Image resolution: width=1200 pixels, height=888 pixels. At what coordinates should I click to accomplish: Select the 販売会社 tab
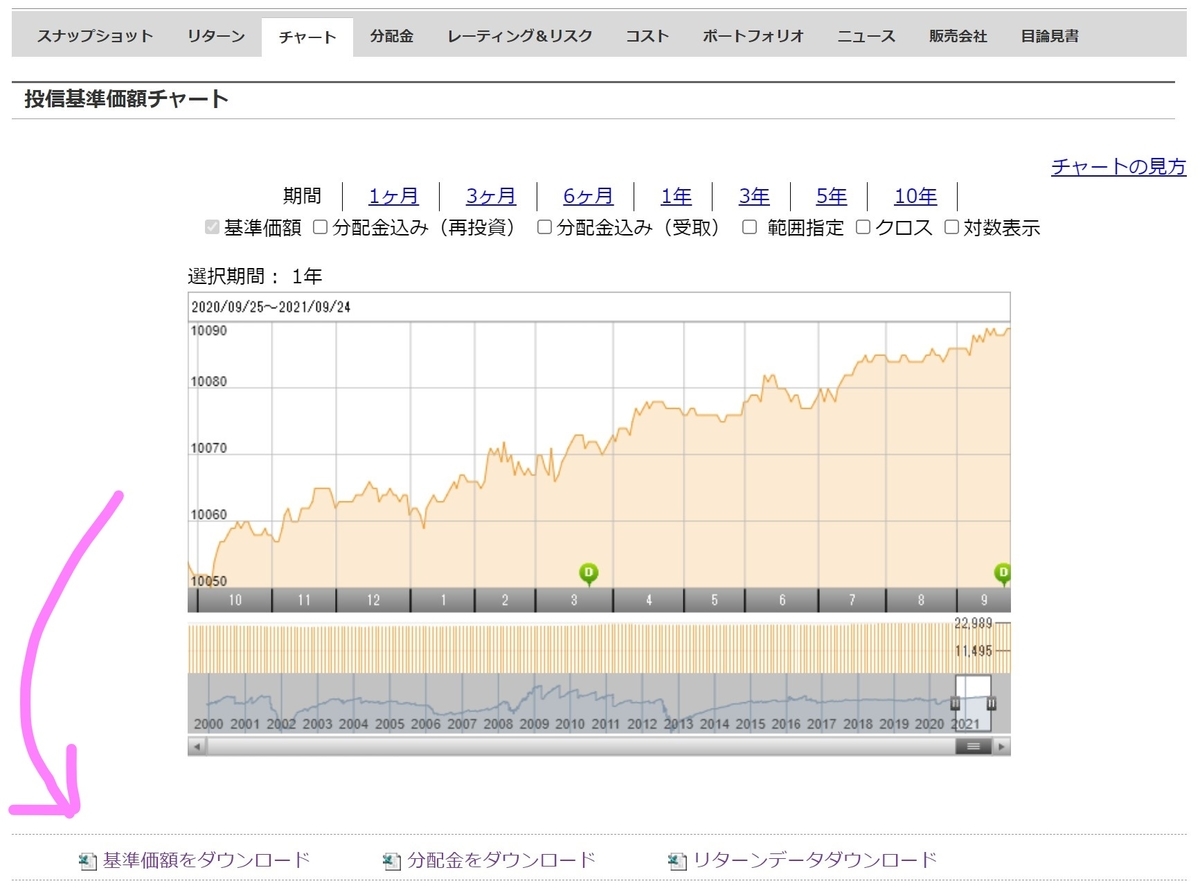click(x=957, y=36)
